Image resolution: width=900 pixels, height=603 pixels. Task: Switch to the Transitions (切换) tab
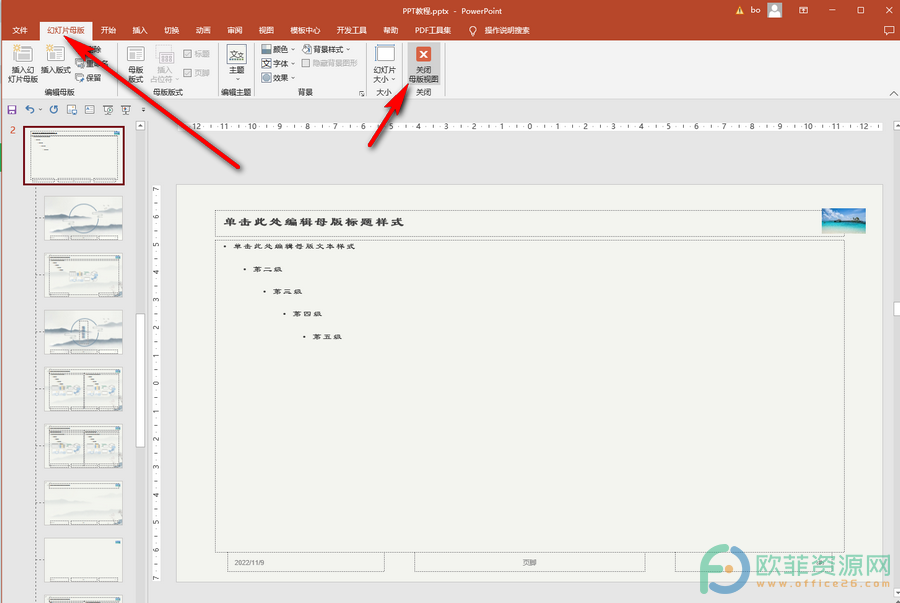click(x=172, y=30)
